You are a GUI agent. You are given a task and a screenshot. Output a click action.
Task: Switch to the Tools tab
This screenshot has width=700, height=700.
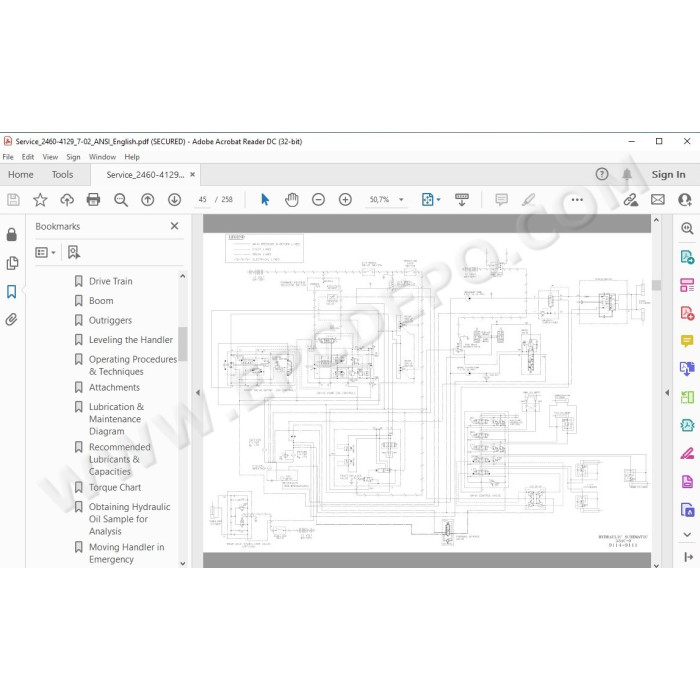pos(62,175)
